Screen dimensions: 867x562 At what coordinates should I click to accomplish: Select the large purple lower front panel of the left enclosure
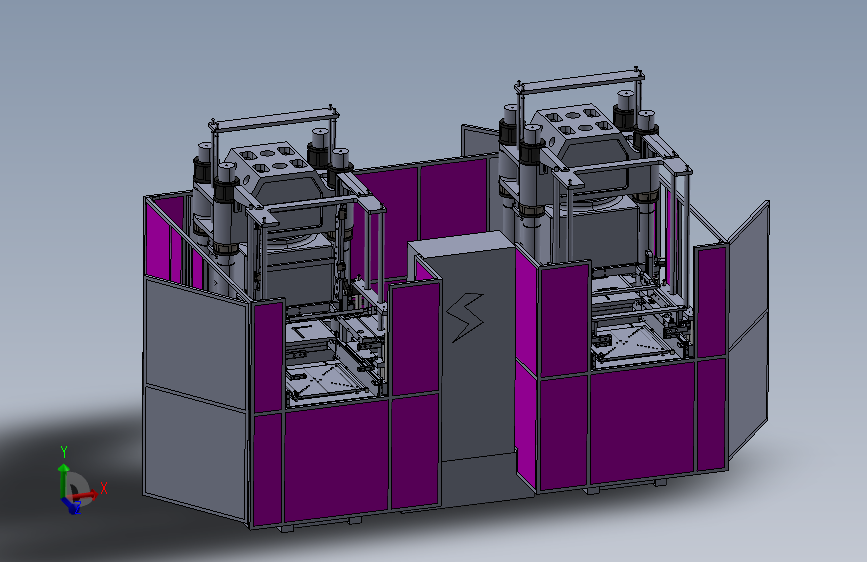point(336,460)
